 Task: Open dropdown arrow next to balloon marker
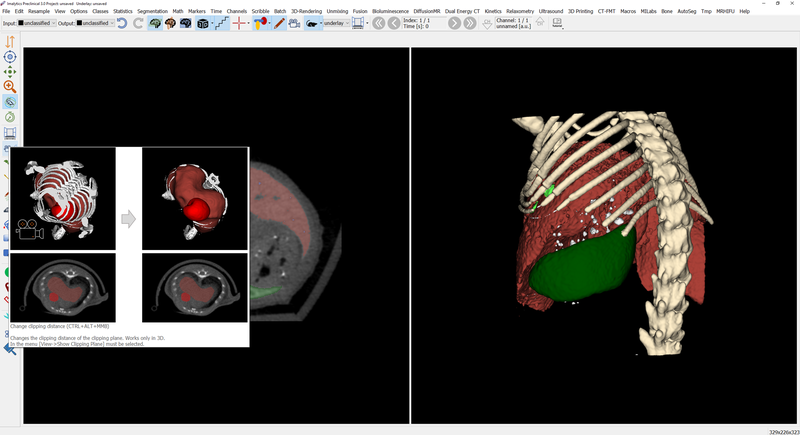(x=269, y=23)
